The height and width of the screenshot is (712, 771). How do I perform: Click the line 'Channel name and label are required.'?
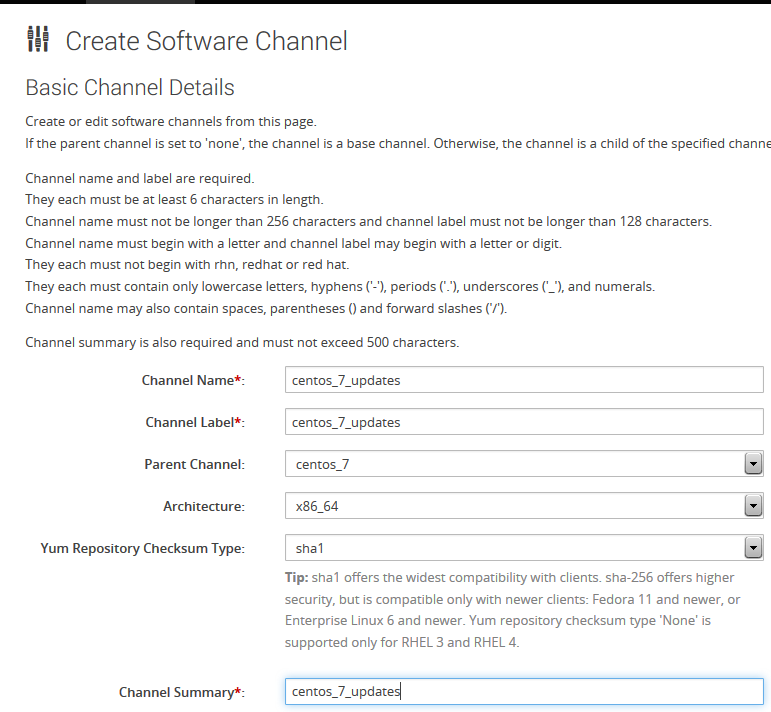140,178
